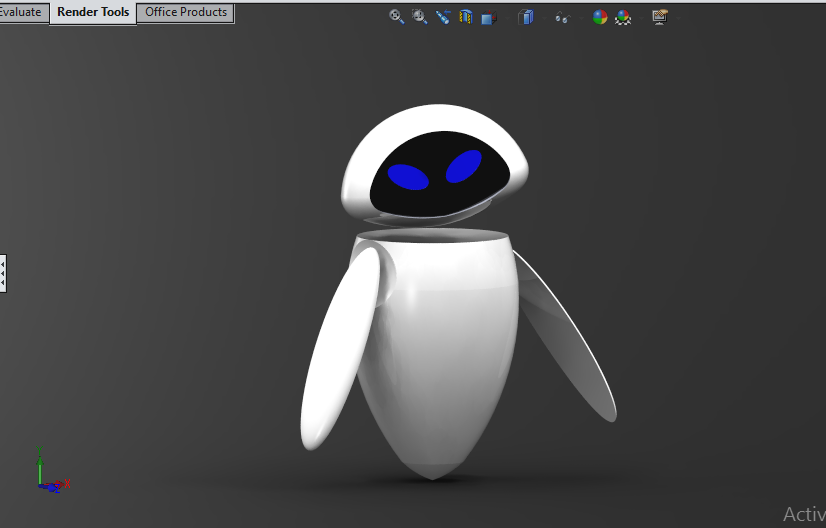Expand the View Settings dropdown arrow
The height and width of the screenshot is (528, 826).
coord(678,18)
